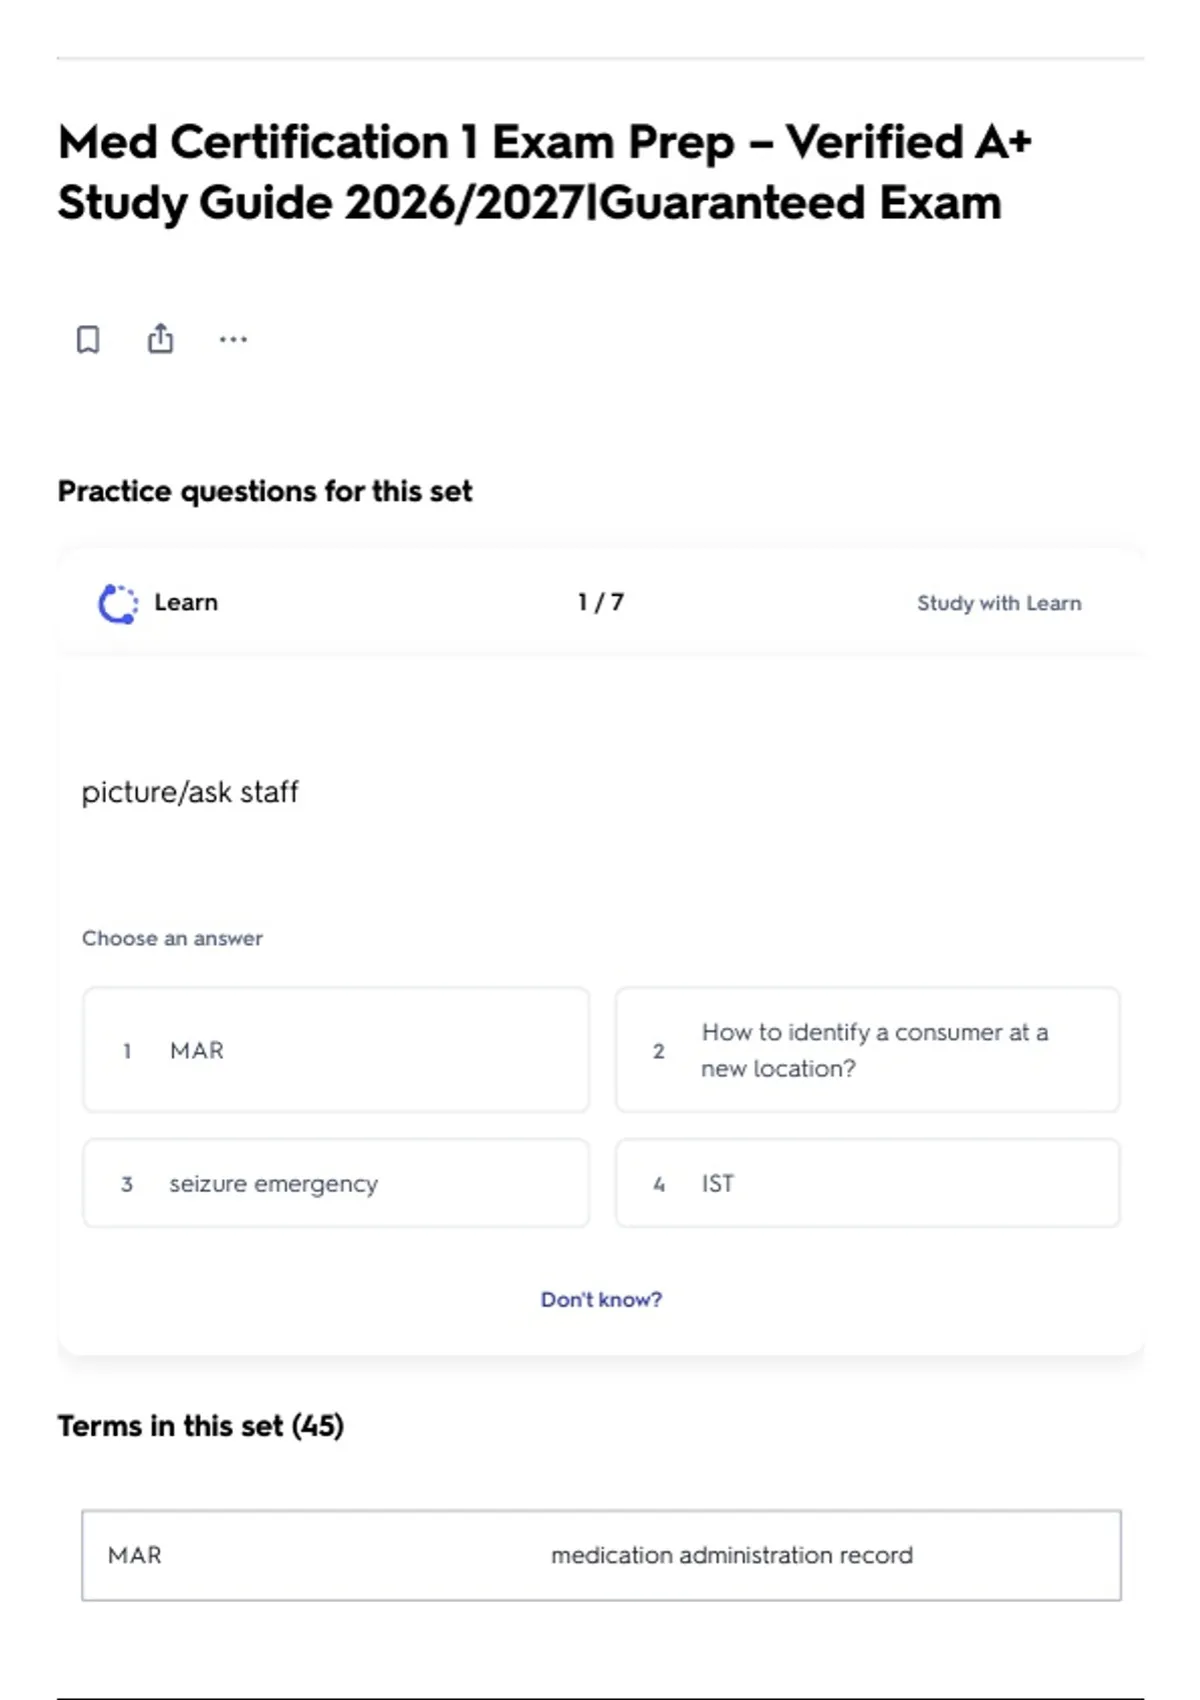Select answer option 1 MAR
This screenshot has width=1200, height=1700.
click(336, 1050)
